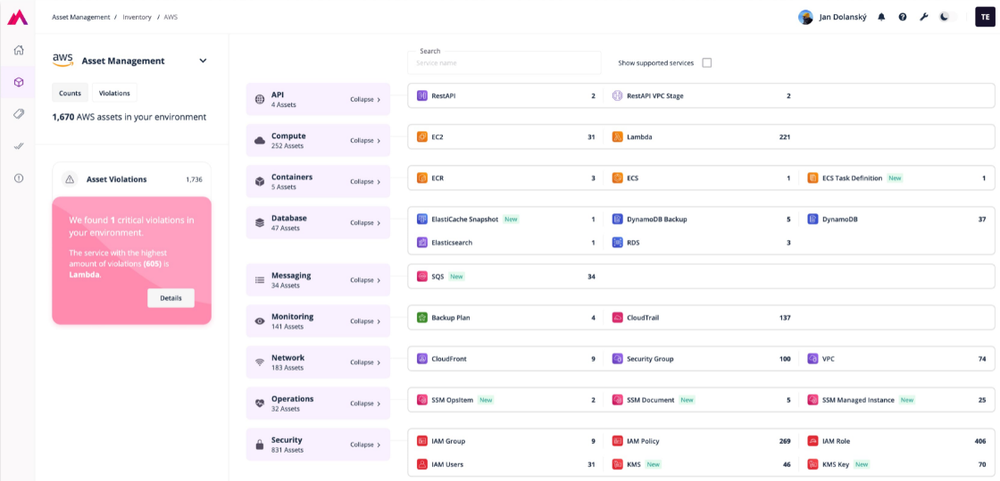This screenshot has width=1000, height=481.
Task: Click the VPC service icon
Action: point(812,359)
